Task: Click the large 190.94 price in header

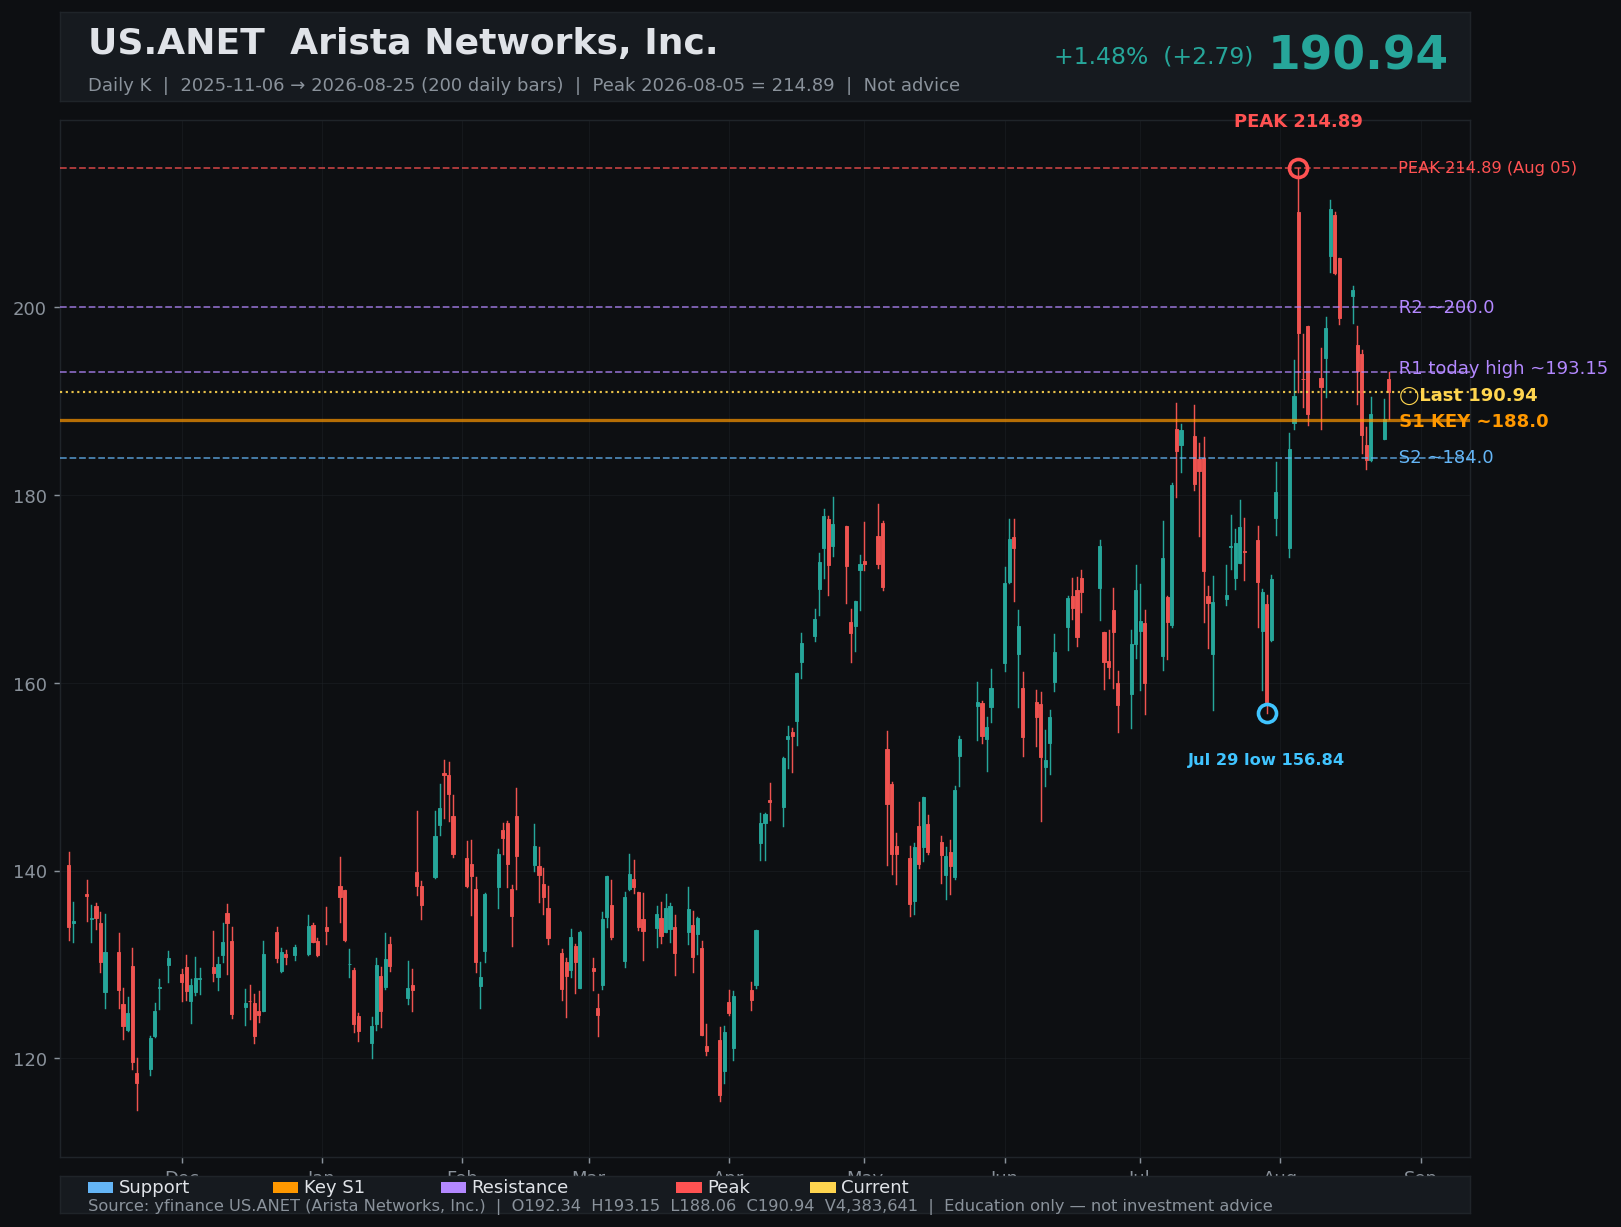Action: coord(1357,54)
